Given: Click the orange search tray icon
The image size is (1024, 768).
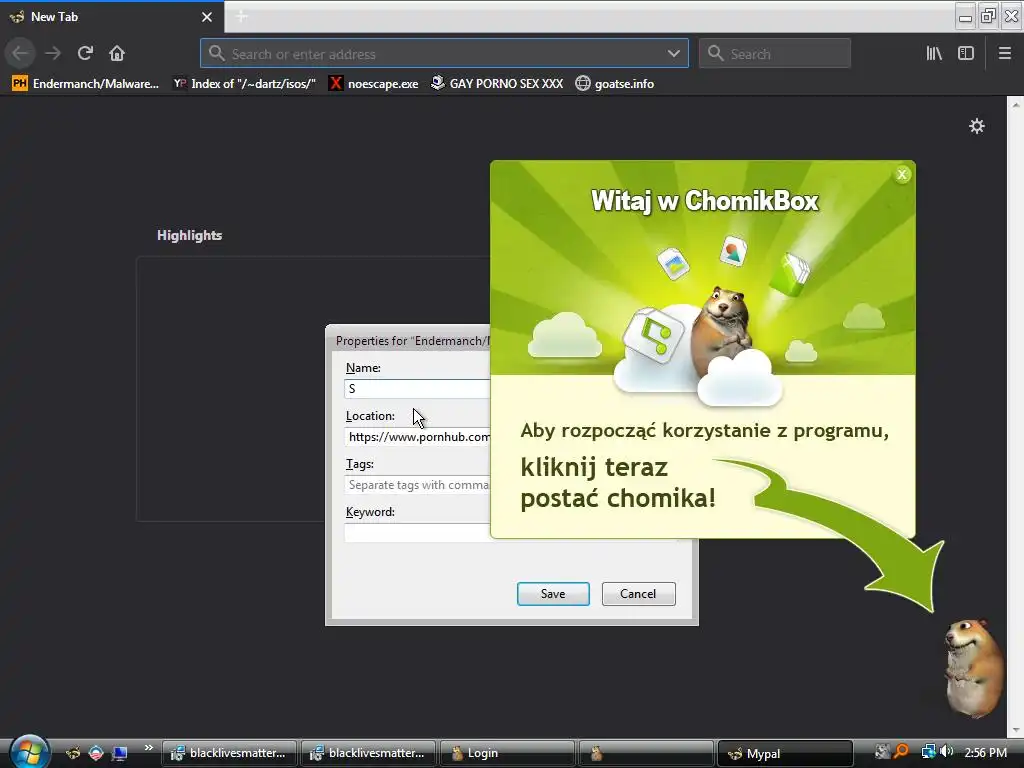Looking at the screenshot, I should point(902,752).
